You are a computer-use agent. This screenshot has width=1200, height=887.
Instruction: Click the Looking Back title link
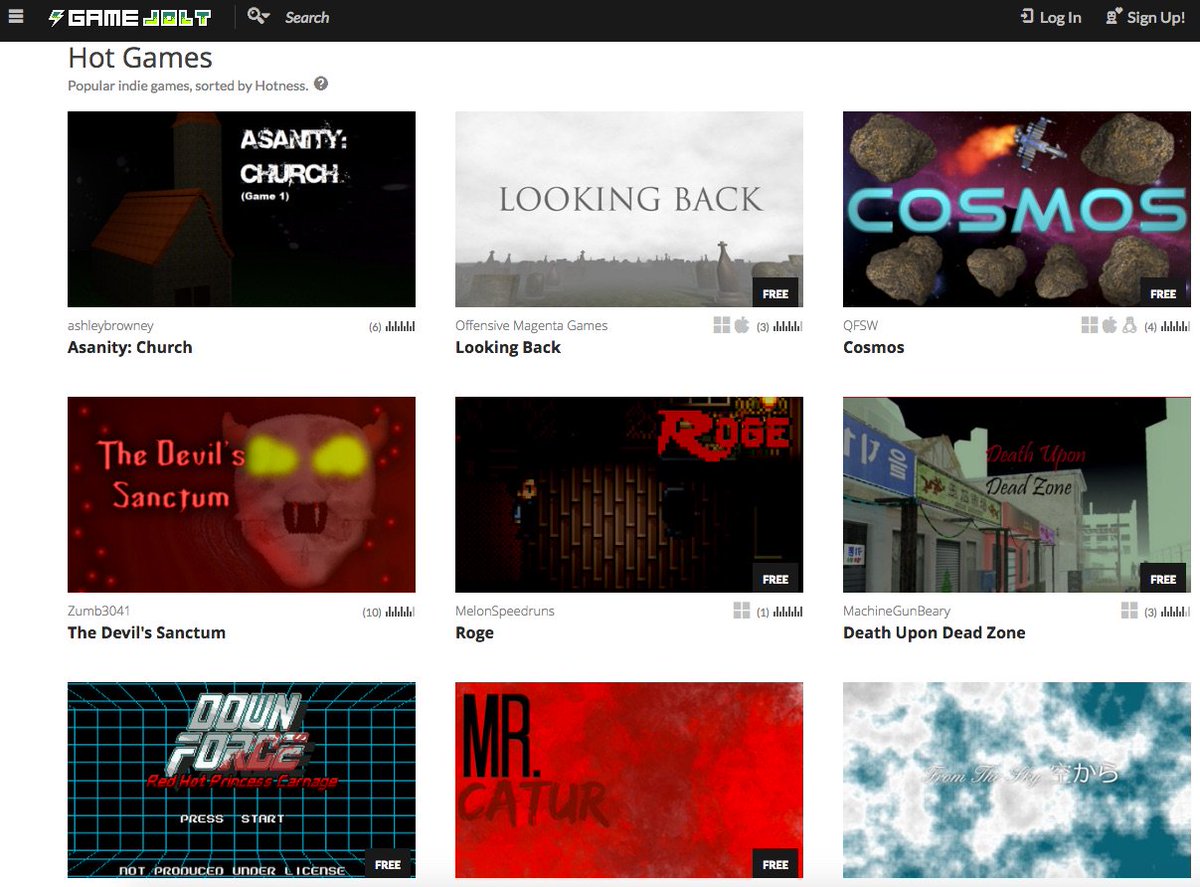[508, 348]
